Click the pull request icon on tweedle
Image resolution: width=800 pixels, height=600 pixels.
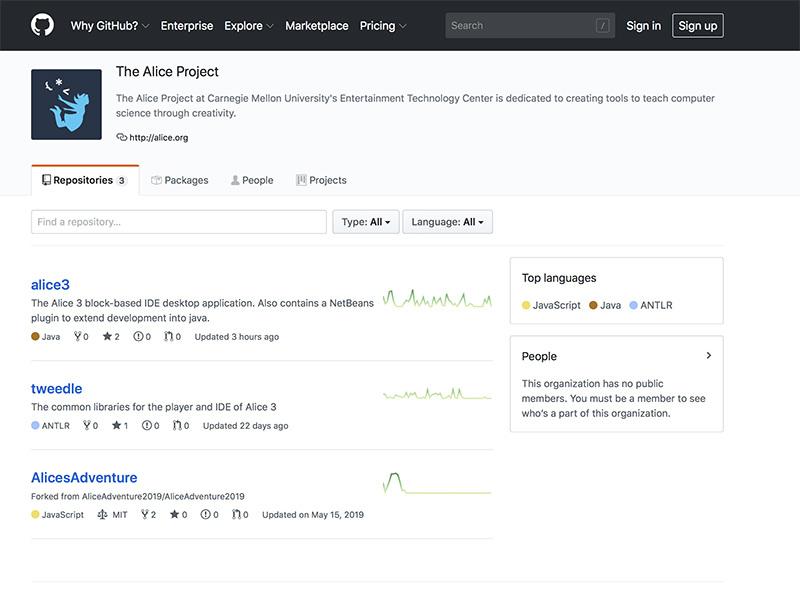(177, 425)
